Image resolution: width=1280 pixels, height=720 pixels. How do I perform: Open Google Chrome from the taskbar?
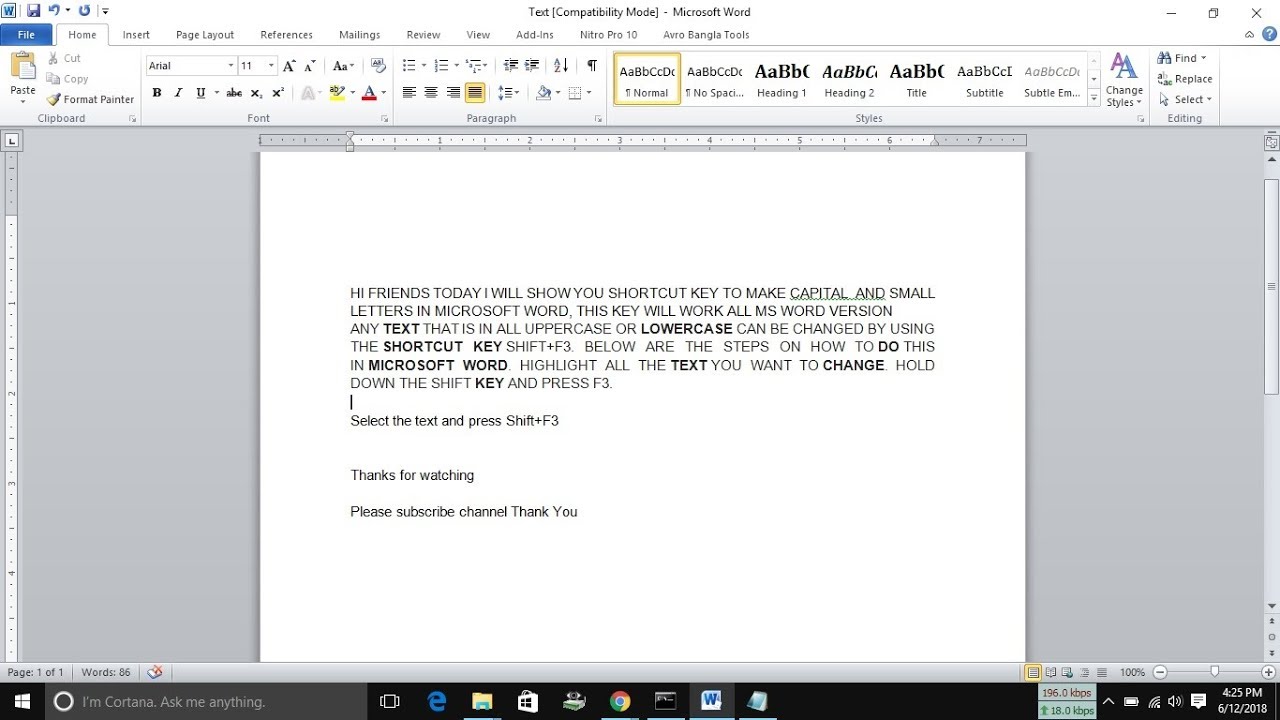[620, 702]
